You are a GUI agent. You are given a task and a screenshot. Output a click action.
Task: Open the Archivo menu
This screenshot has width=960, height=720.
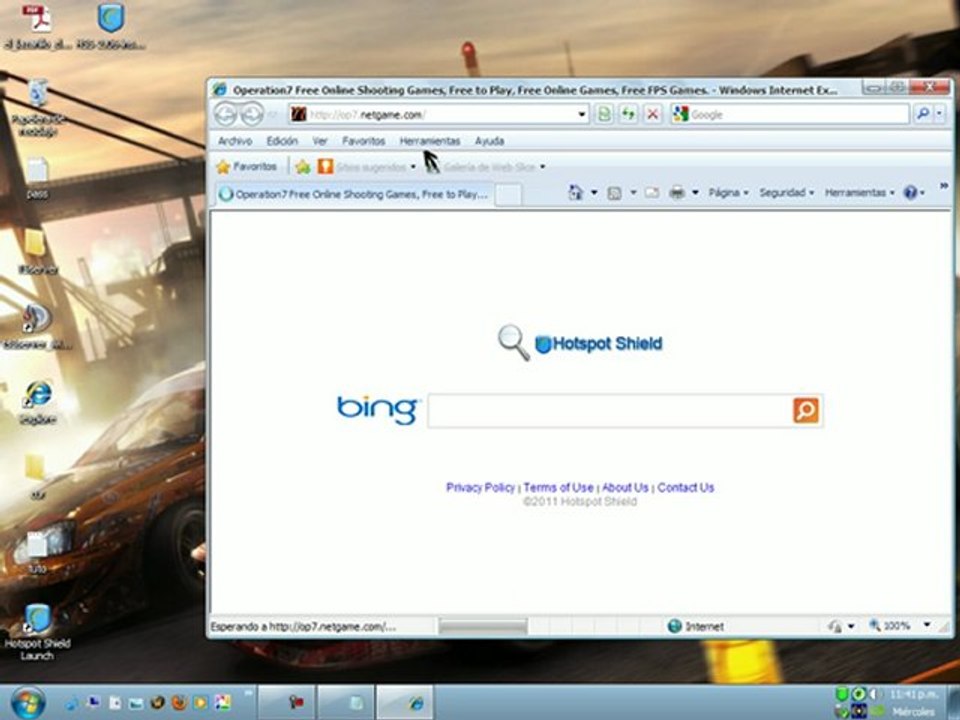(235, 141)
